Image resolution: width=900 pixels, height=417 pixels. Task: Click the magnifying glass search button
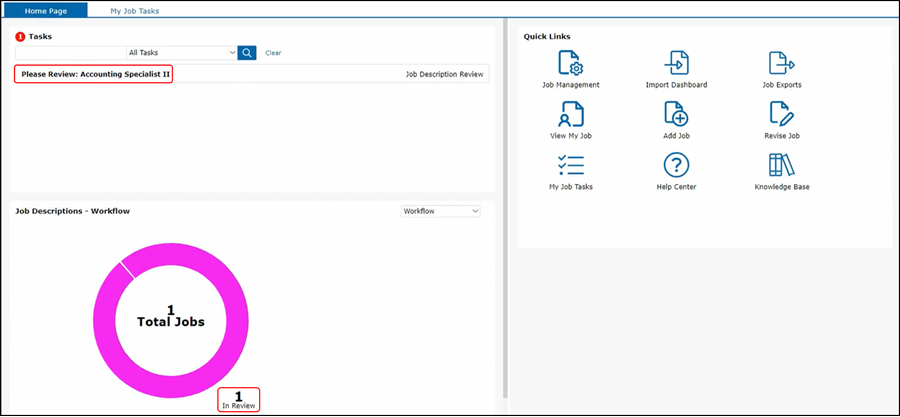pyautogui.click(x=247, y=52)
